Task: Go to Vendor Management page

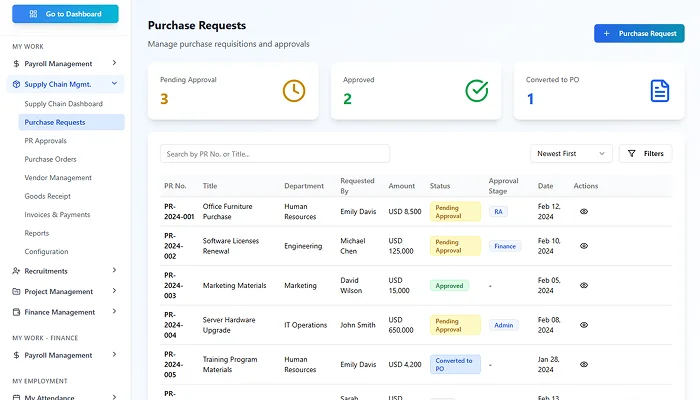Action: pos(58,178)
